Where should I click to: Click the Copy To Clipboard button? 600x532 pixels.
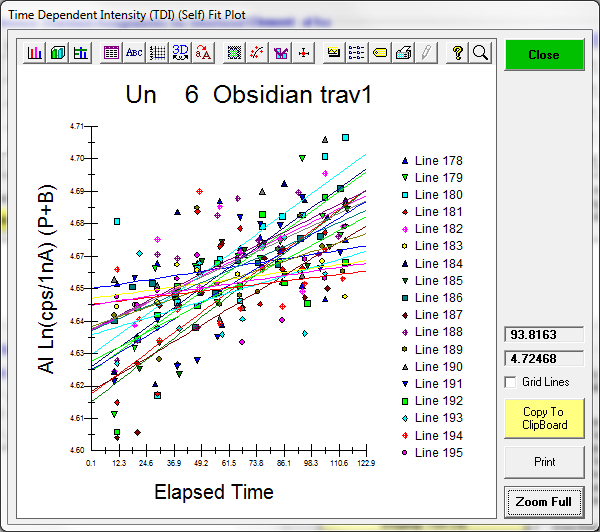point(543,418)
